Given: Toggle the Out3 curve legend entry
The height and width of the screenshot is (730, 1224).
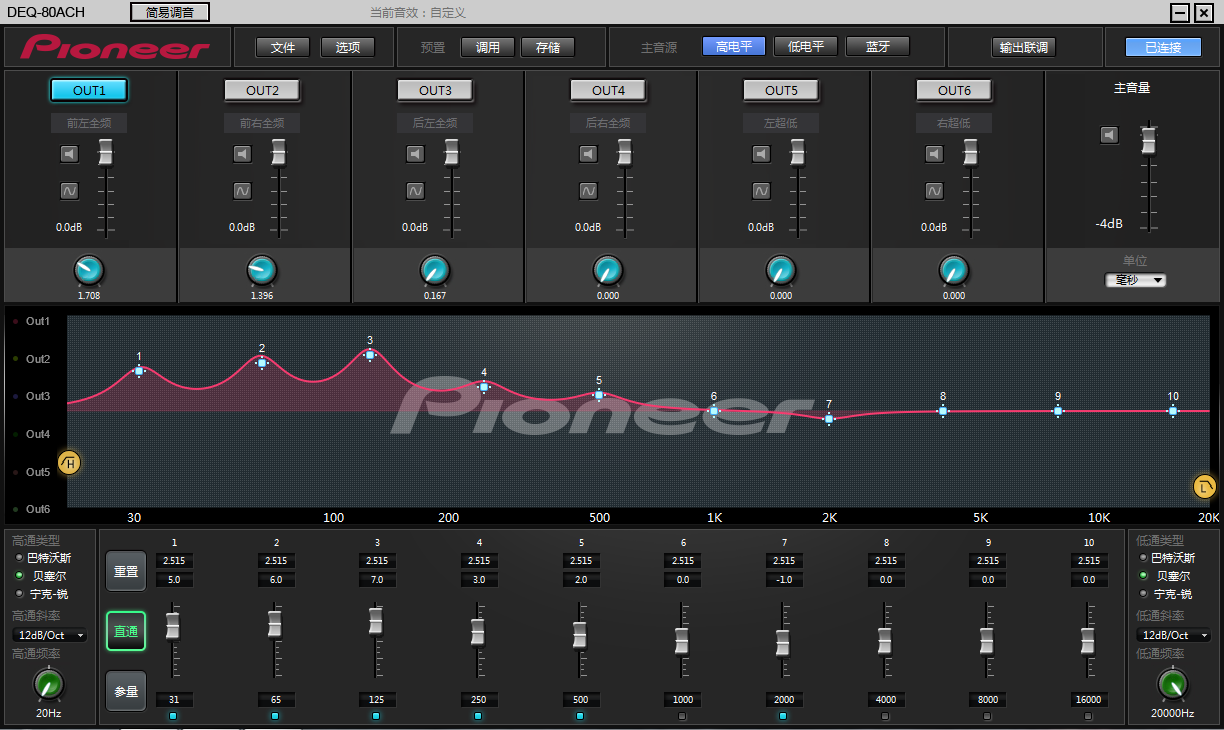Looking at the screenshot, I should click(32, 396).
